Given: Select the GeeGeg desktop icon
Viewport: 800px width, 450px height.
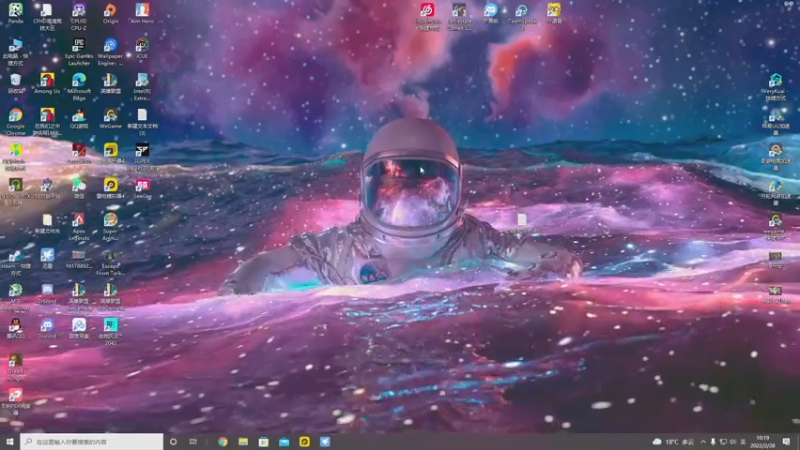Looking at the screenshot, I should pos(142,188).
